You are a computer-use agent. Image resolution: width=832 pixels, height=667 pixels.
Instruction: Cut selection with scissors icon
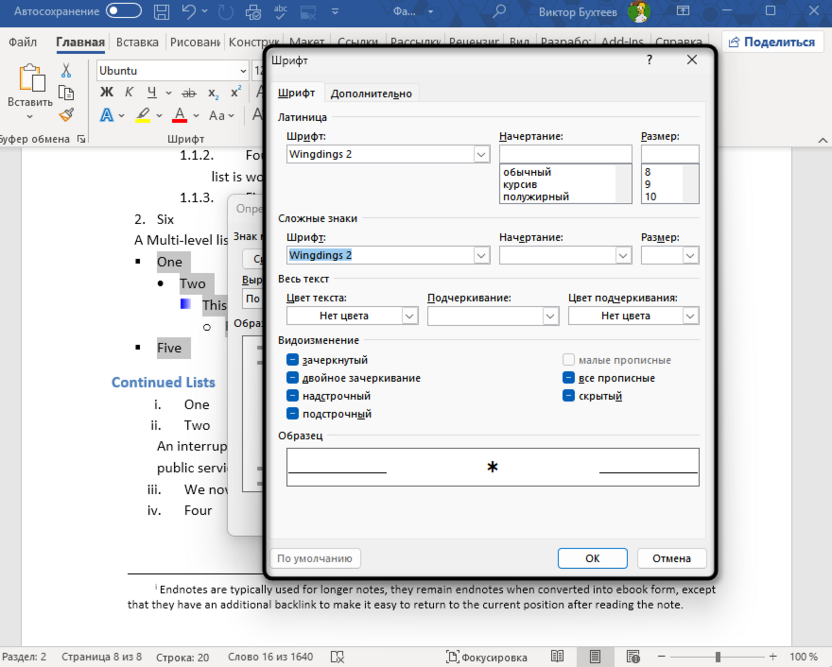66,71
